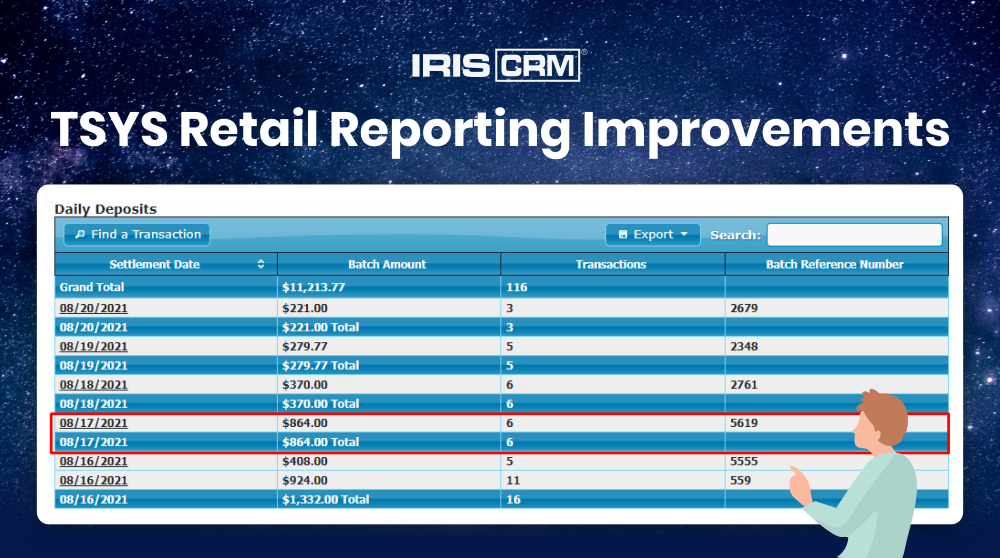Screen dimensions: 1000x558
Task: Click the Batch Amount column header
Action: (x=389, y=264)
